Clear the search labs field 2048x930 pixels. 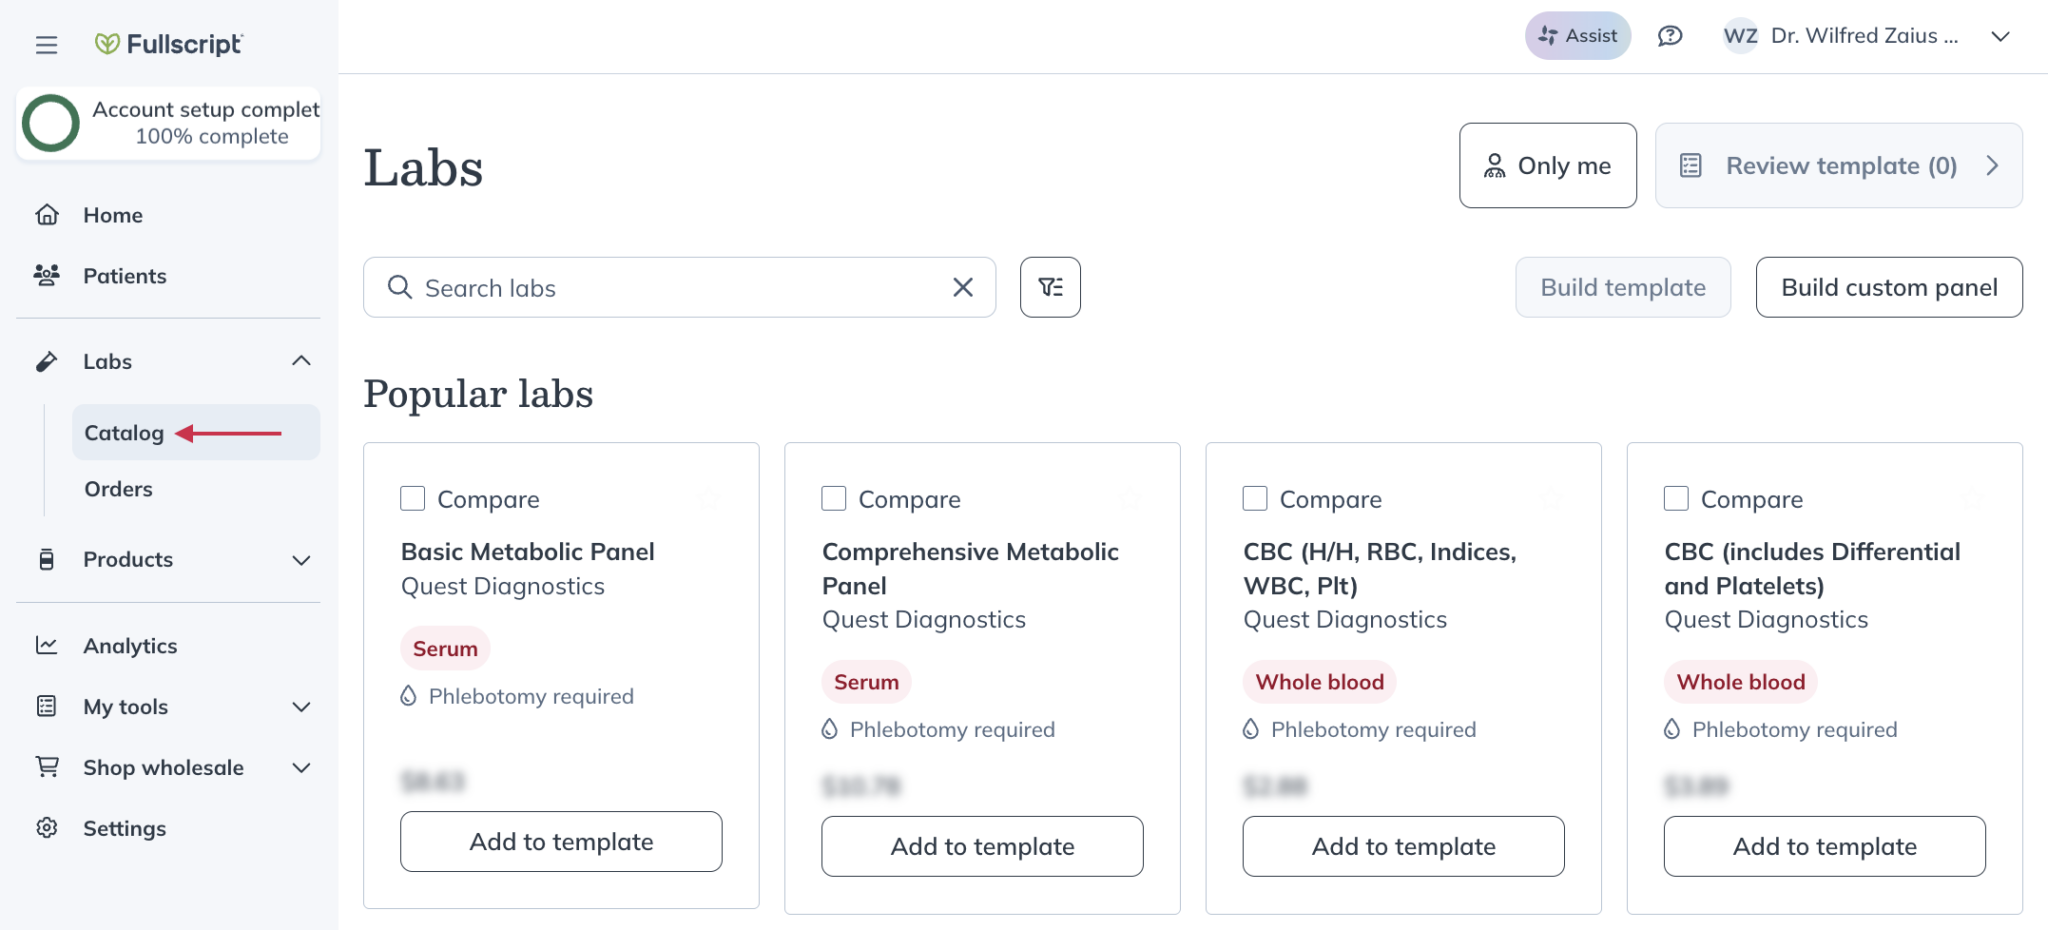click(962, 288)
